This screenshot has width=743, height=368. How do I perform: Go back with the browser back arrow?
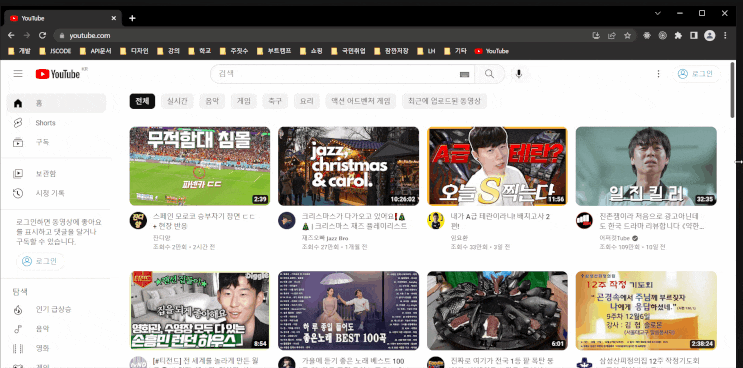(x=11, y=36)
